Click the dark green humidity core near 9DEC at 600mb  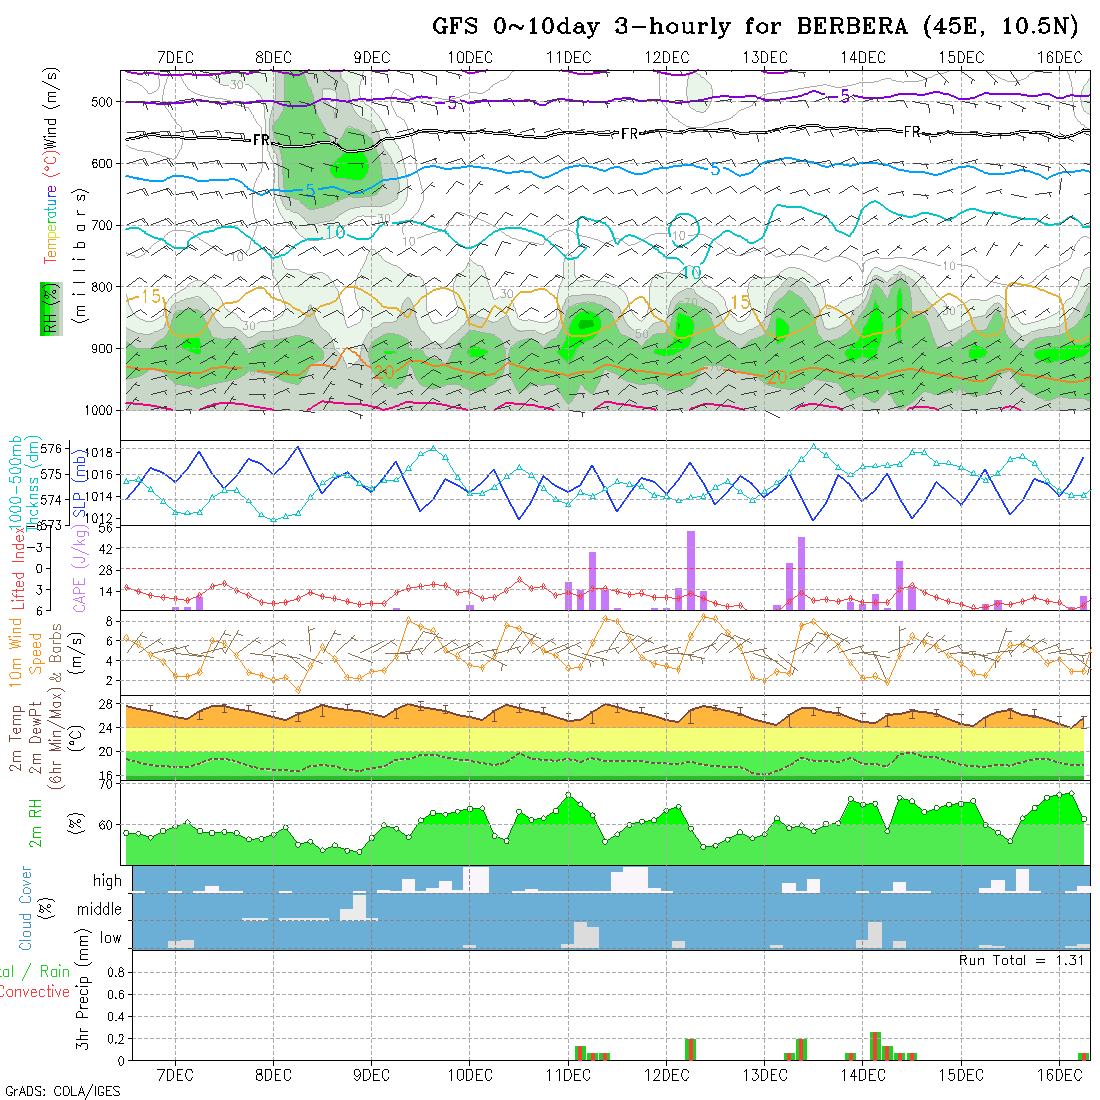(x=351, y=165)
